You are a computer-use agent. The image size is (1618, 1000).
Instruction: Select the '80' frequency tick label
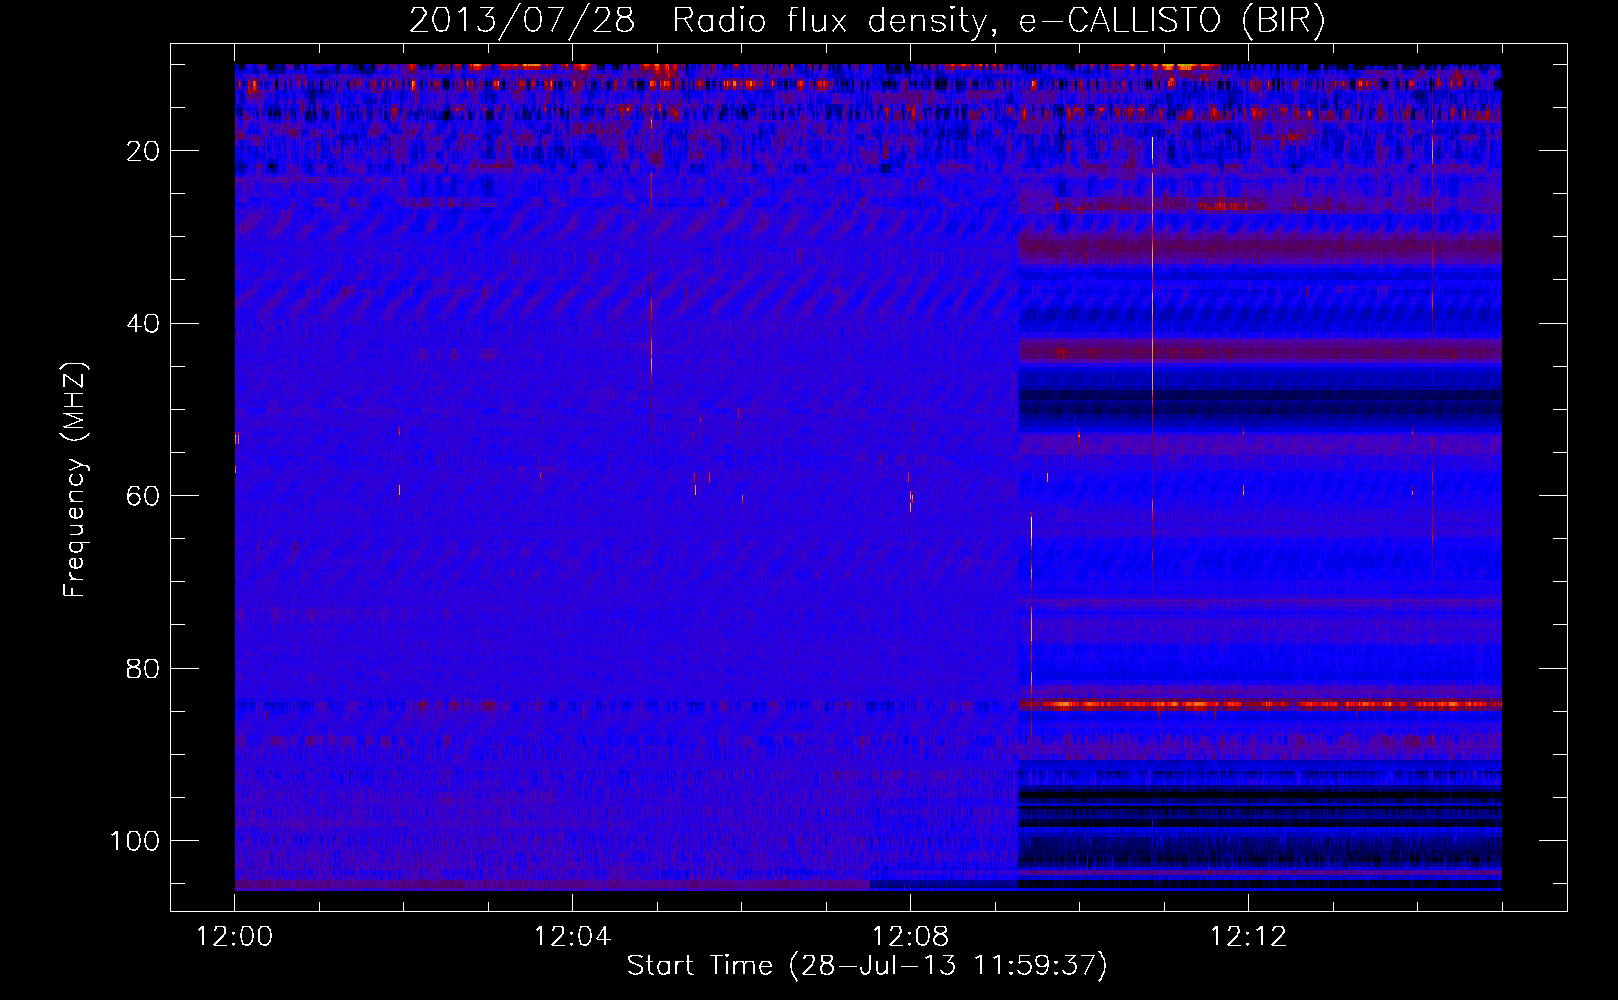(144, 669)
